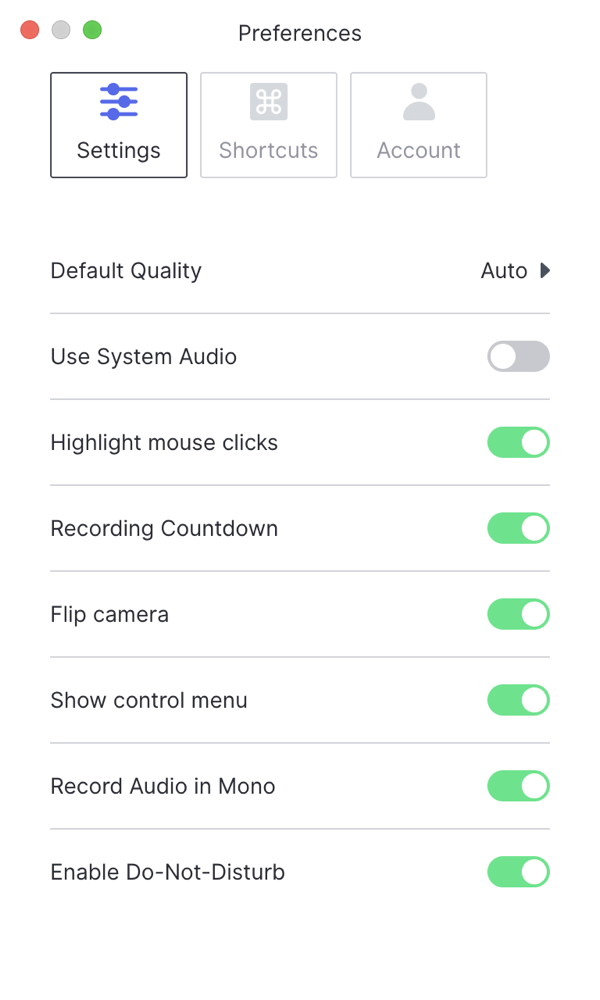Turn off Recording Countdown
The image size is (600, 1000).
[518, 528]
